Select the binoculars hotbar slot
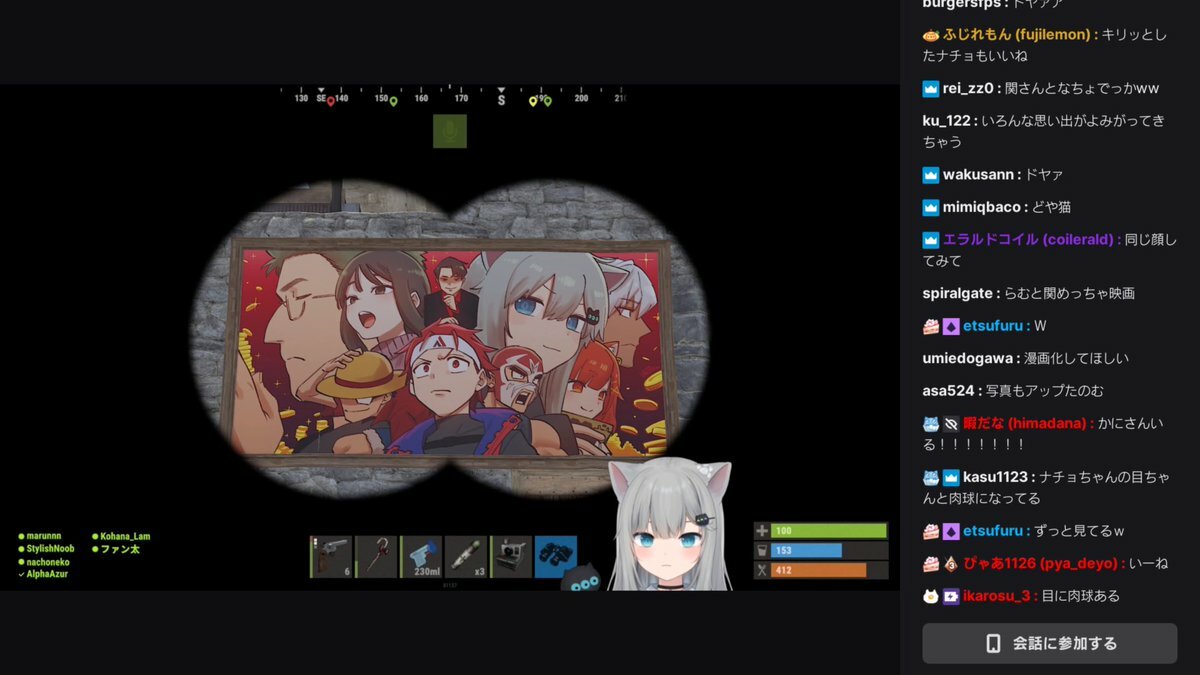The image size is (1200, 675). coord(556,556)
